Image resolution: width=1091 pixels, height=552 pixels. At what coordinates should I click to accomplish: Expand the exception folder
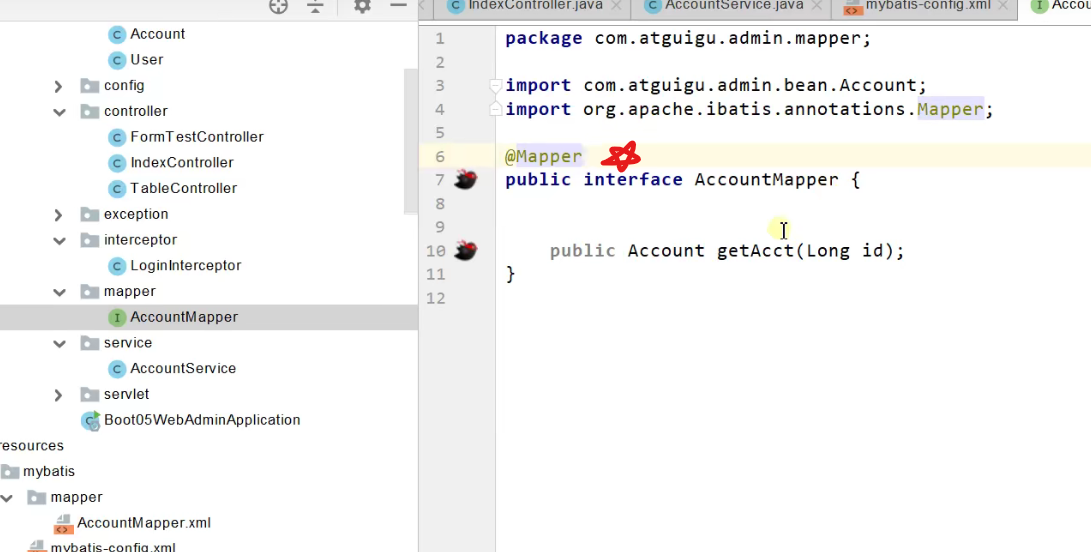coord(58,215)
